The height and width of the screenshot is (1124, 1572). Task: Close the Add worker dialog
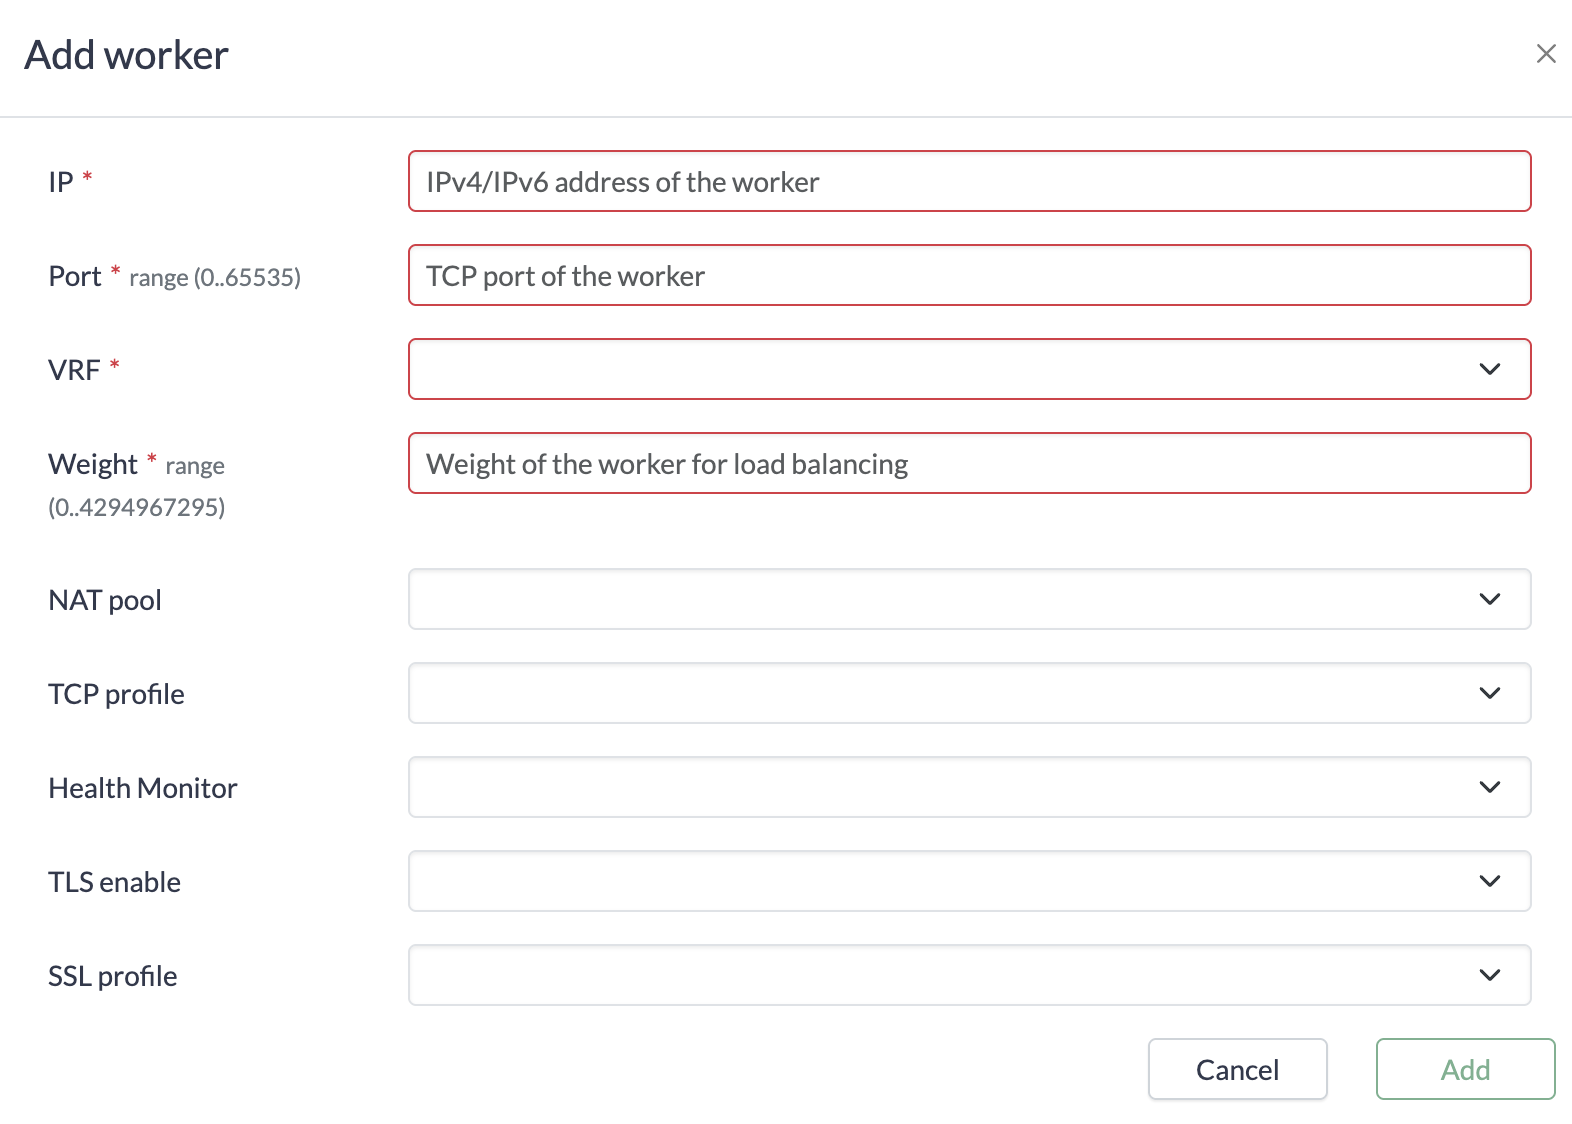click(x=1545, y=54)
